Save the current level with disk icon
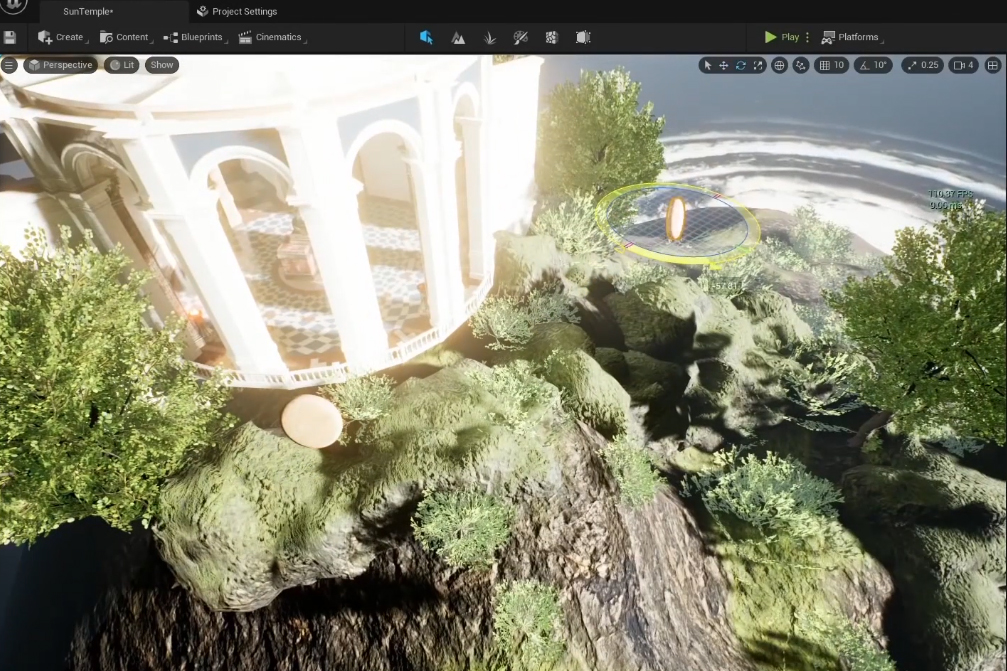Screen dimensions: 1007x671 pyautogui.click(x=10, y=37)
